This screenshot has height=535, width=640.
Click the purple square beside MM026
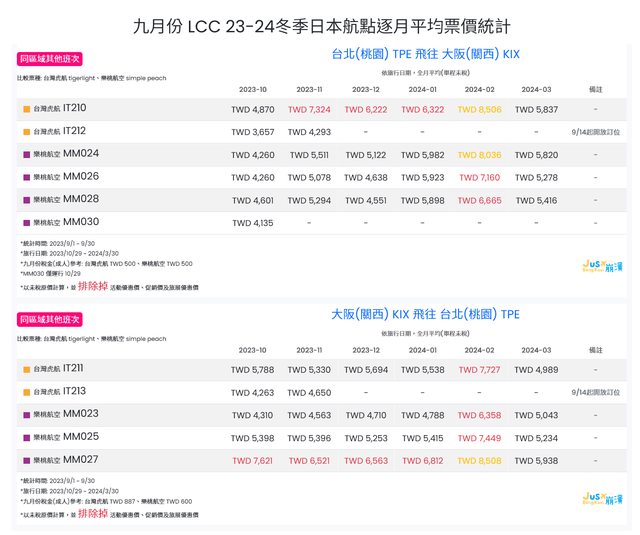pyautogui.click(x=26, y=178)
